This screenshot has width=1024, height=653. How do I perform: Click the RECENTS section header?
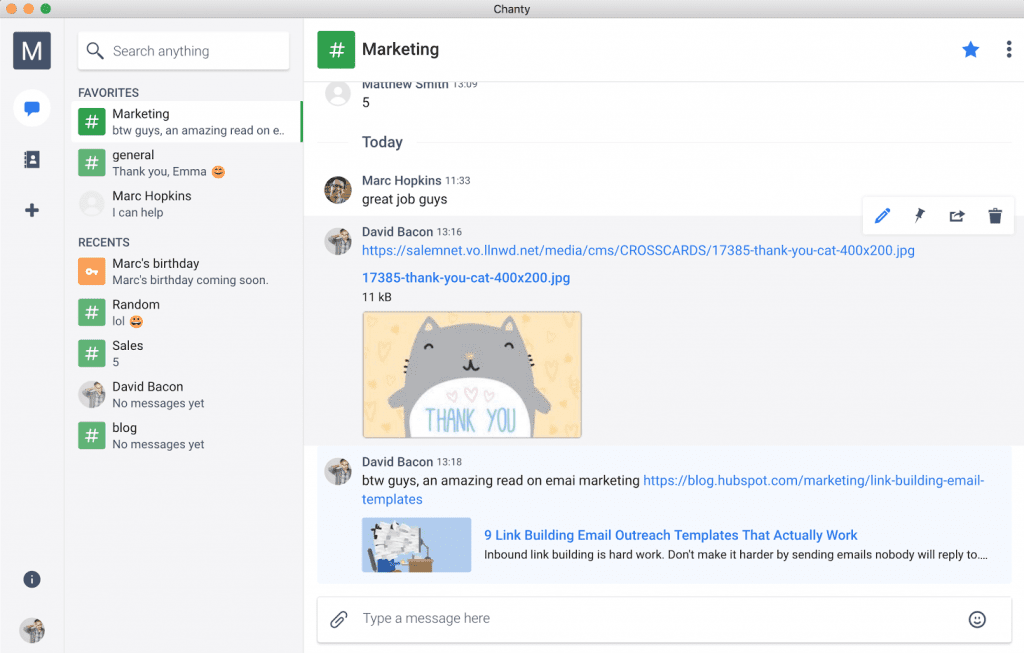click(x=104, y=242)
